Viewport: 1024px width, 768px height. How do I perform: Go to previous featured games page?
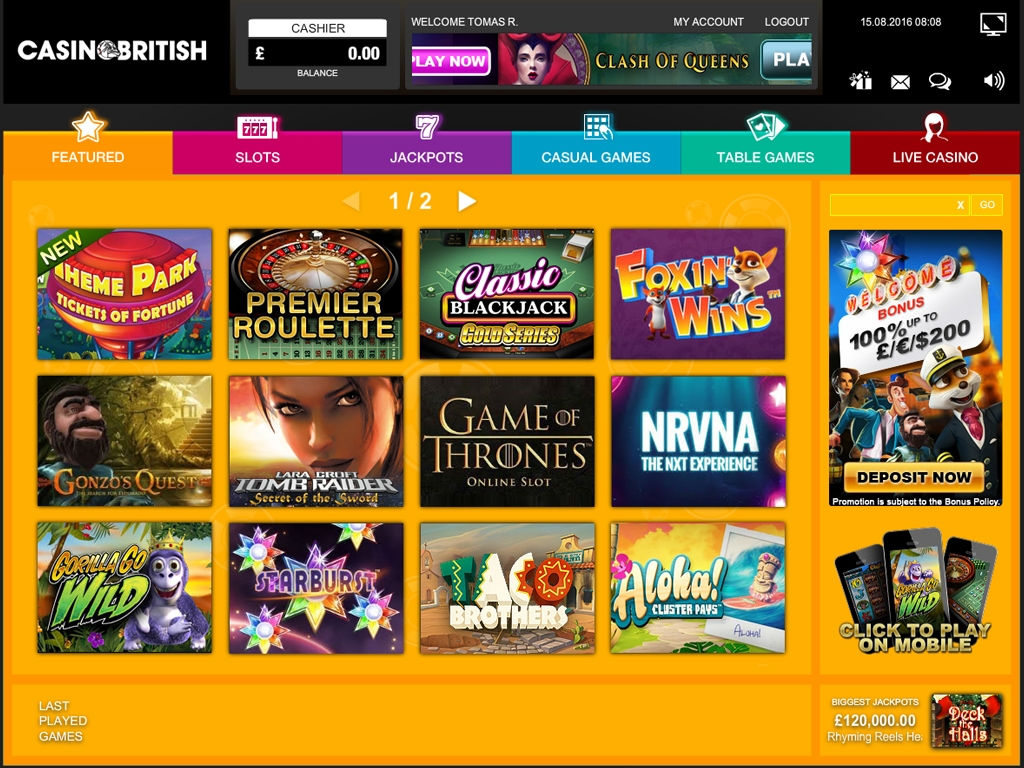pyautogui.click(x=351, y=201)
